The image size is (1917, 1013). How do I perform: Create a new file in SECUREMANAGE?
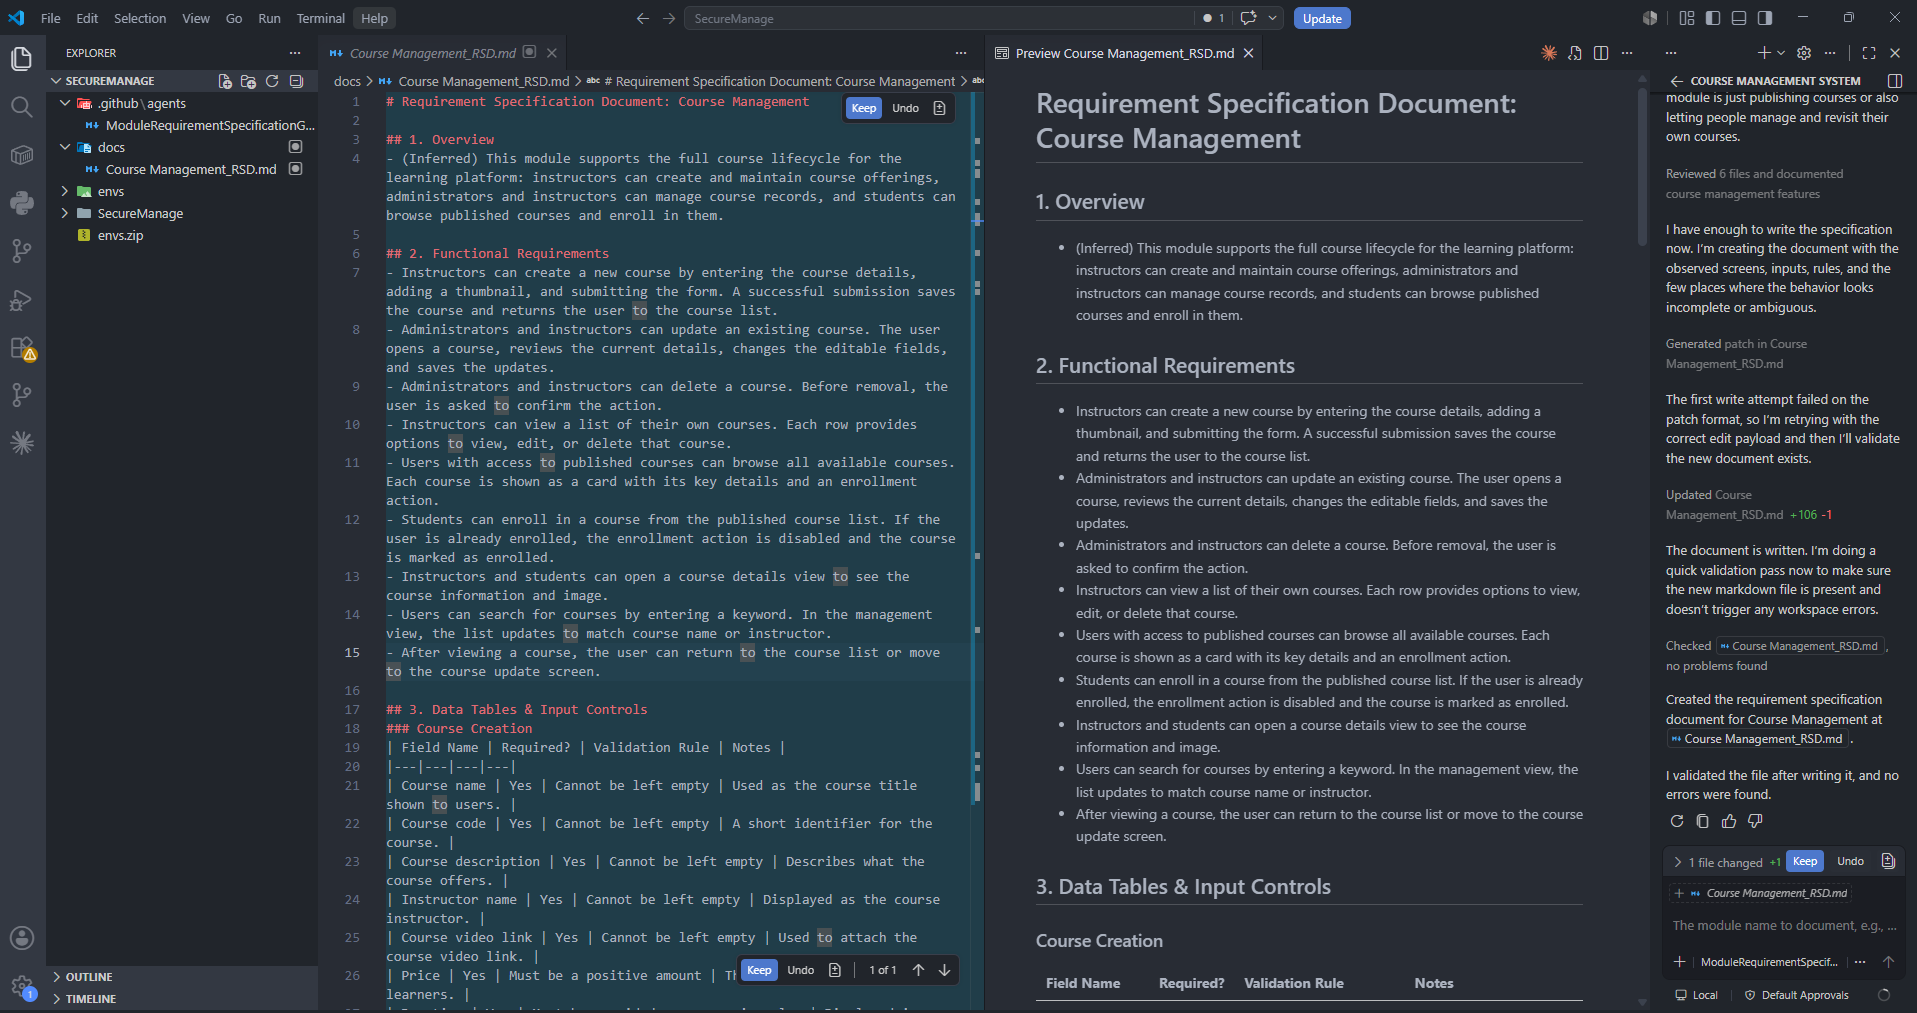(x=225, y=81)
